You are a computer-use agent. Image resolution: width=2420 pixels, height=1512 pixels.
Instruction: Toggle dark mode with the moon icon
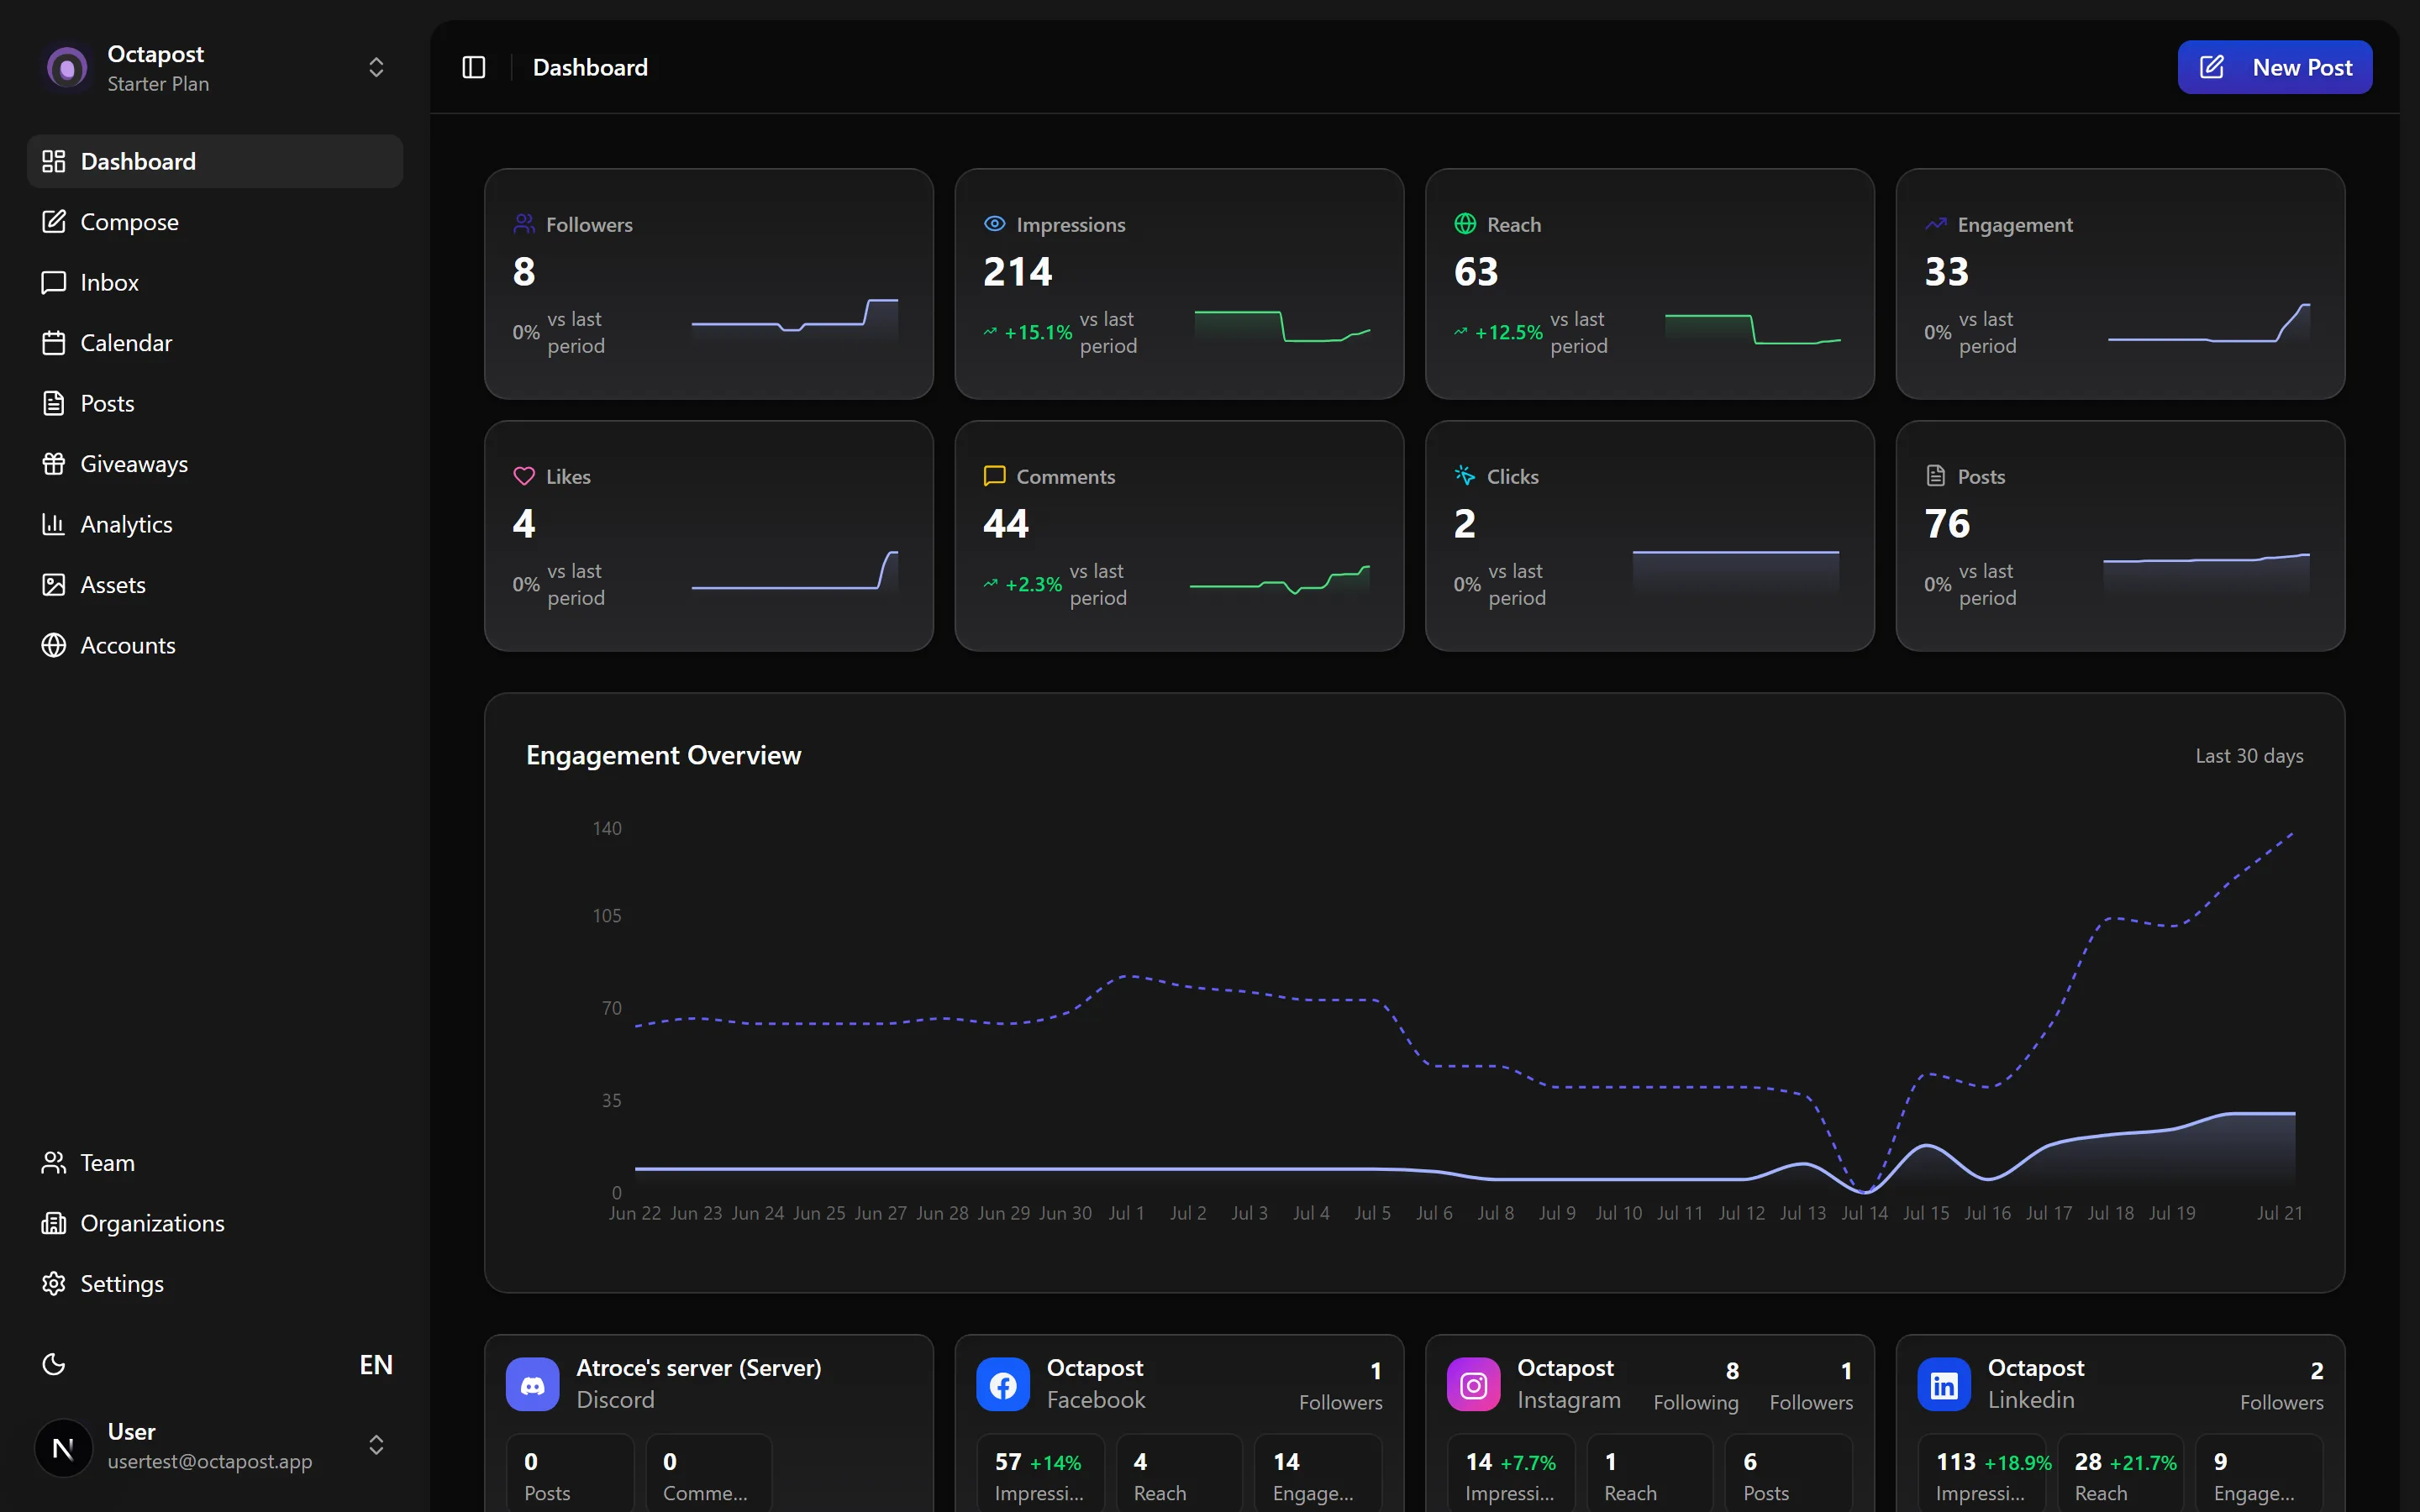(x=54, y=1364)
